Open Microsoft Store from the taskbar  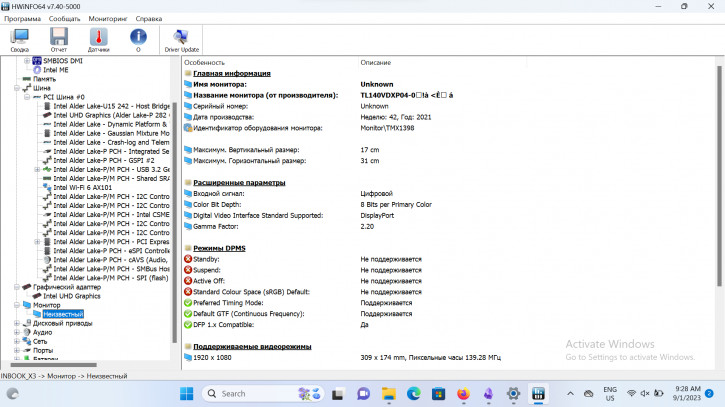point(438,394)
